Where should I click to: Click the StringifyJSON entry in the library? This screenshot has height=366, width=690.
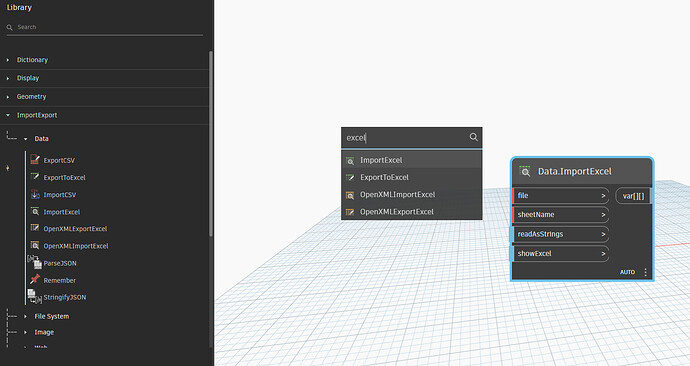pos(65,297)
